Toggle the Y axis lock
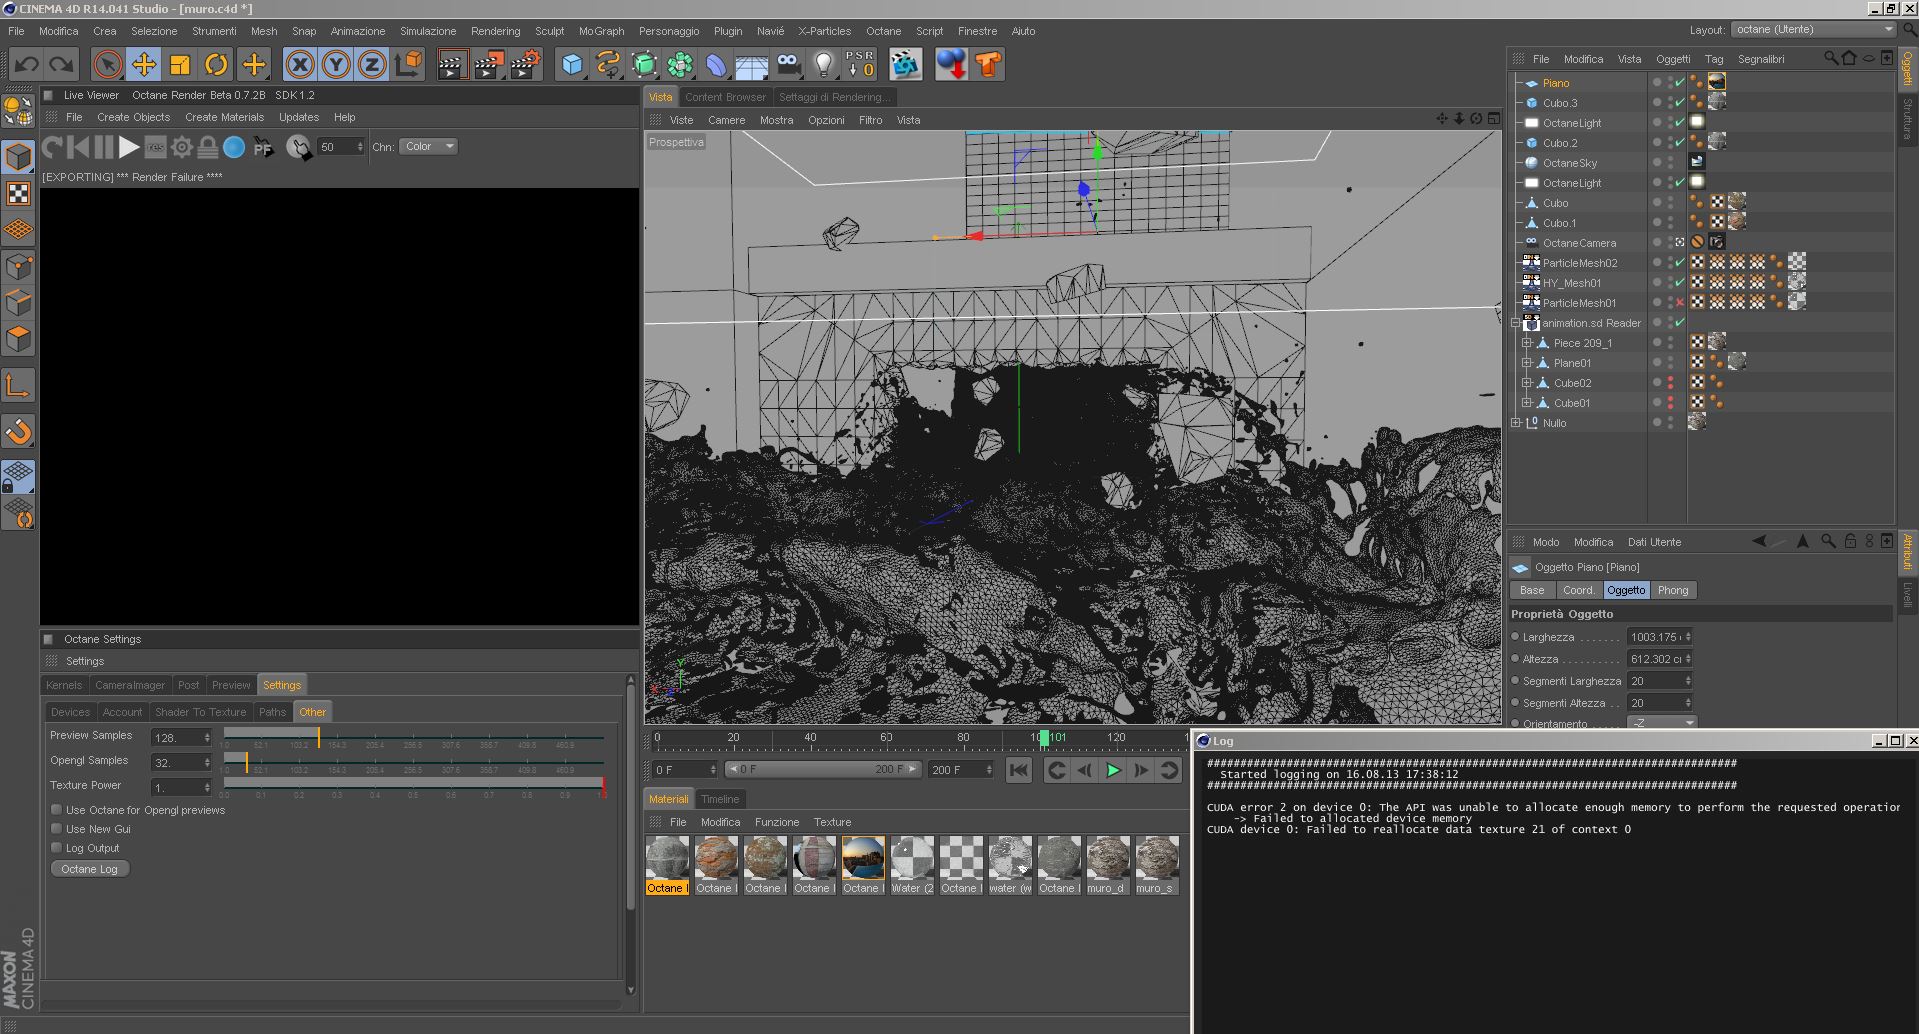Screen dimensions: 1919x1034 pyautogui.click(x=336, y=65)
